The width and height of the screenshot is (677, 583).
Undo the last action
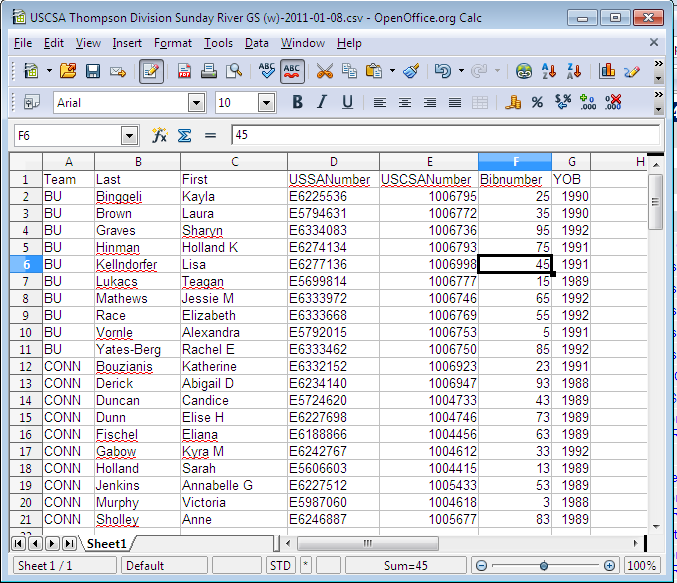[443, 71]
